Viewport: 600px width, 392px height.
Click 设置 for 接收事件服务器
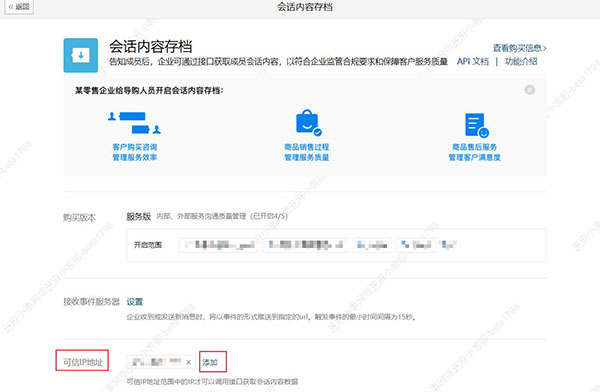click(x=134, y=302)
